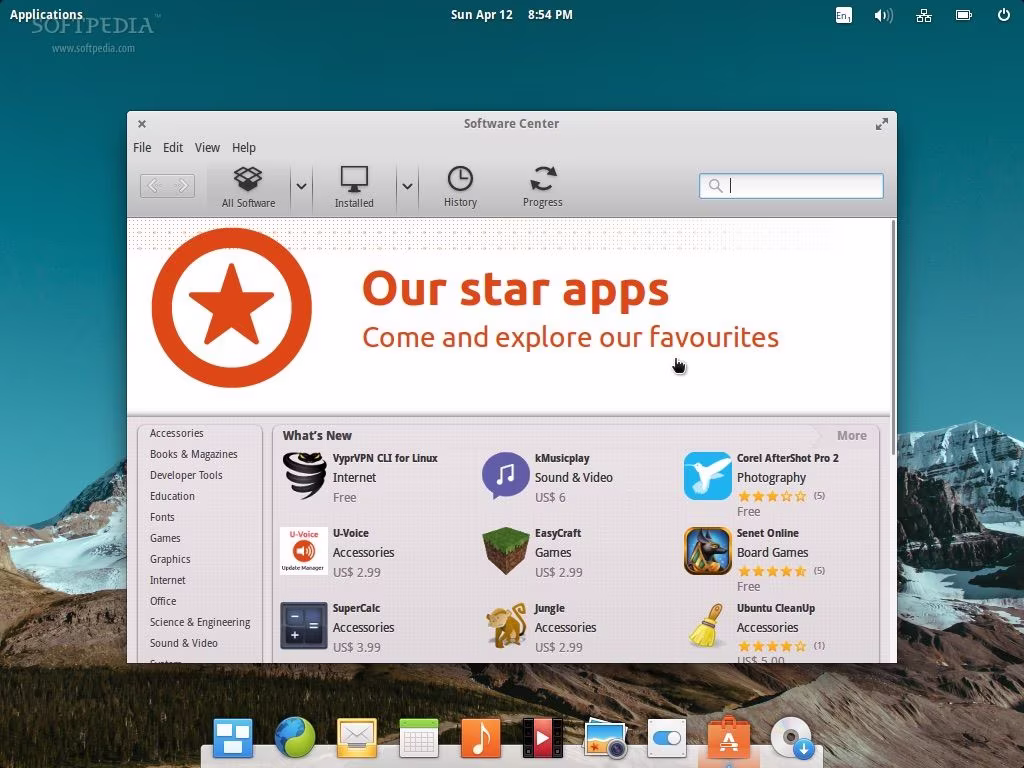Open the kMusicplay app icon
Image resolution: width=1024 pixels, height=768 pixels.
click(x=505, y=475)
